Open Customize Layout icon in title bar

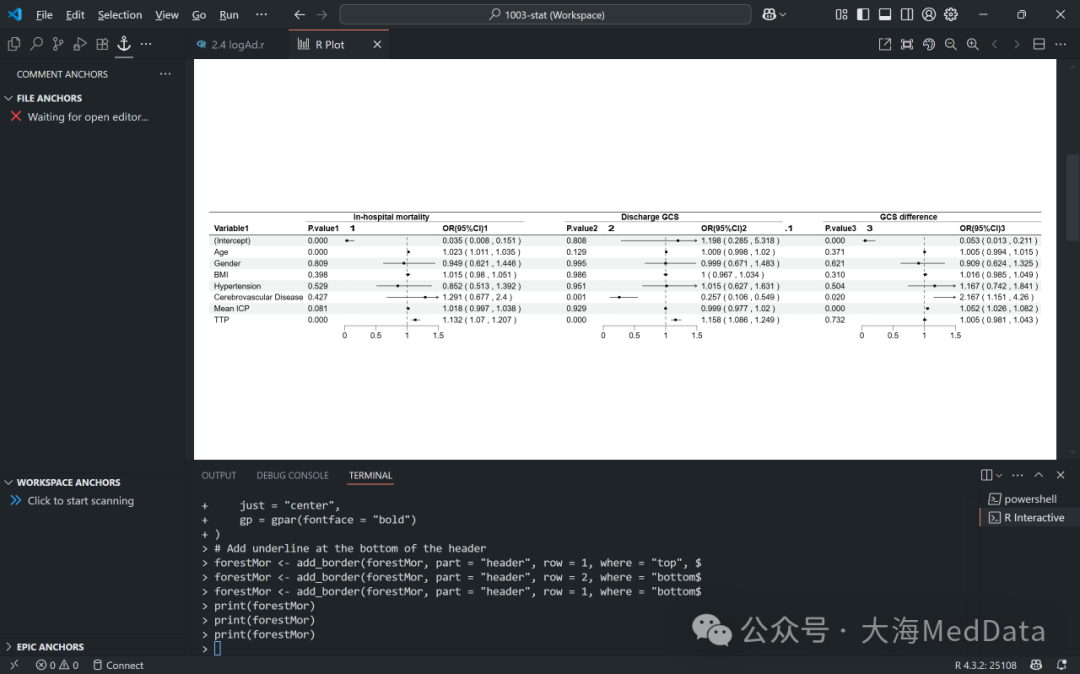tap(841, 14)
